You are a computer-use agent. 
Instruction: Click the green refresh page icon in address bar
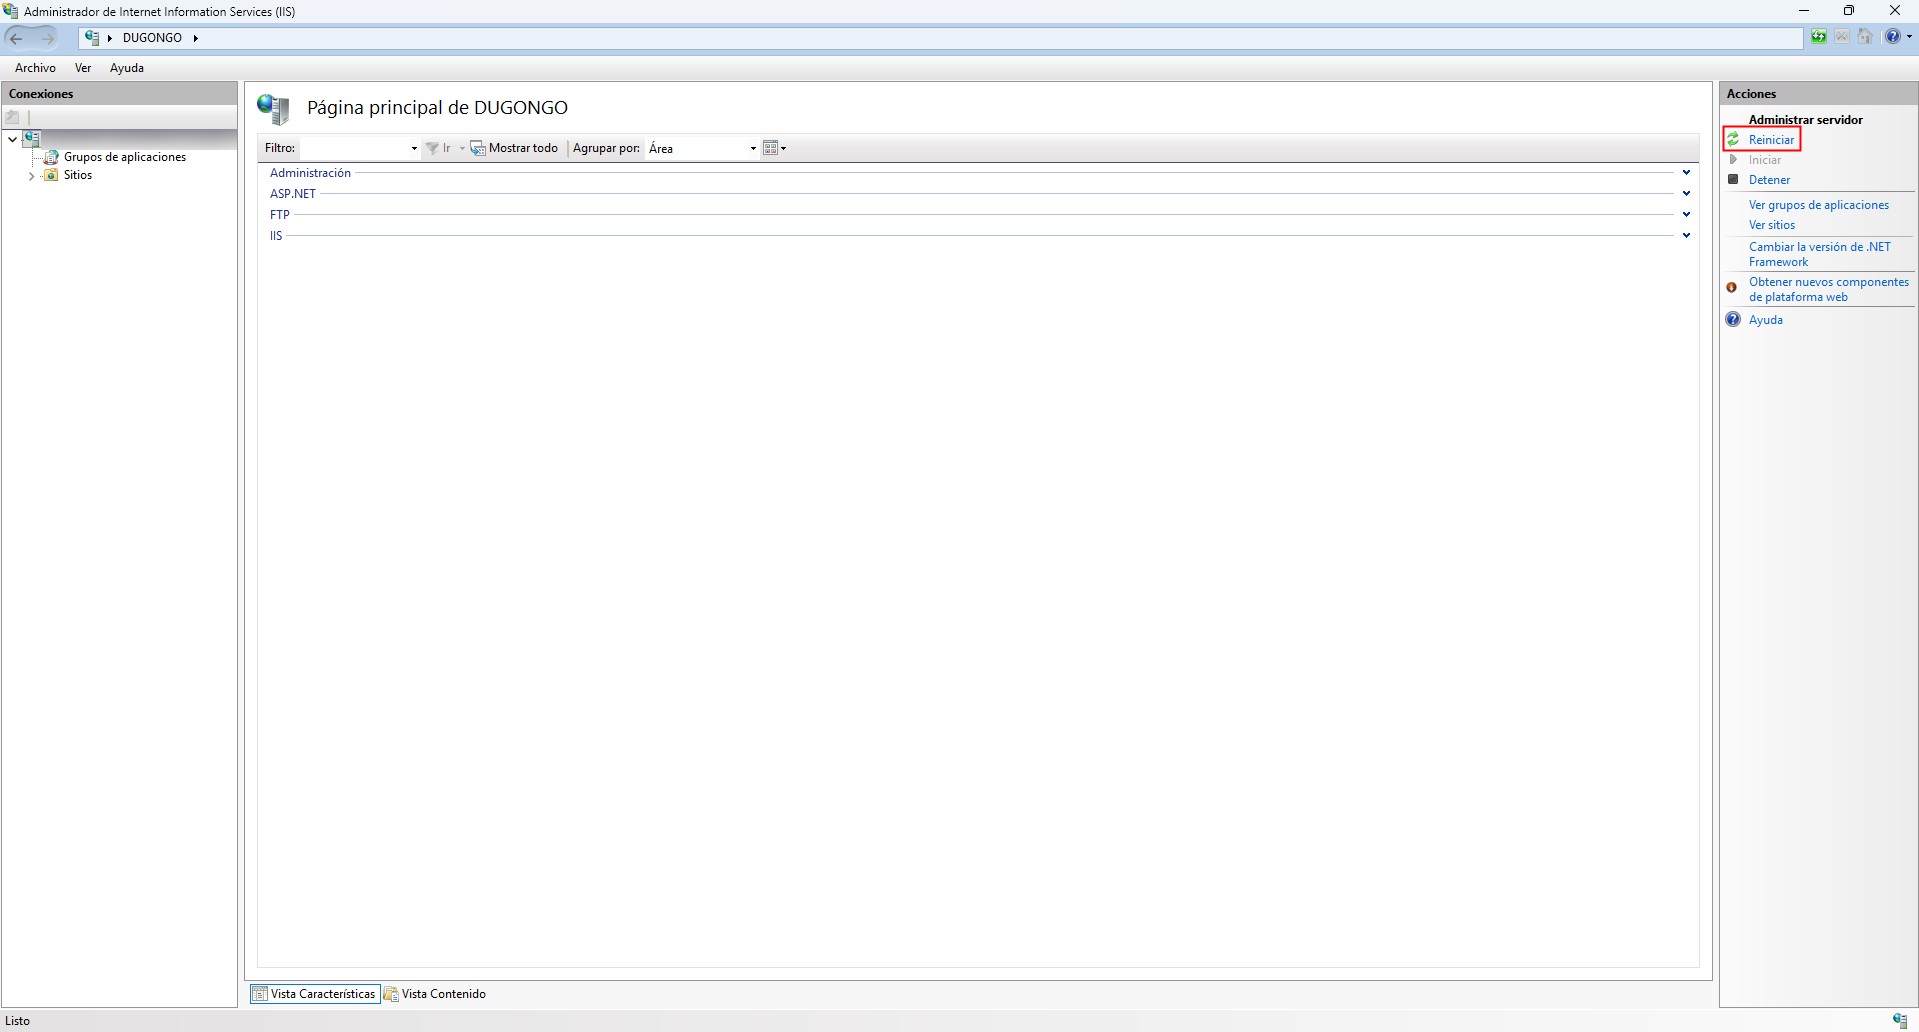click(1819, 37)
